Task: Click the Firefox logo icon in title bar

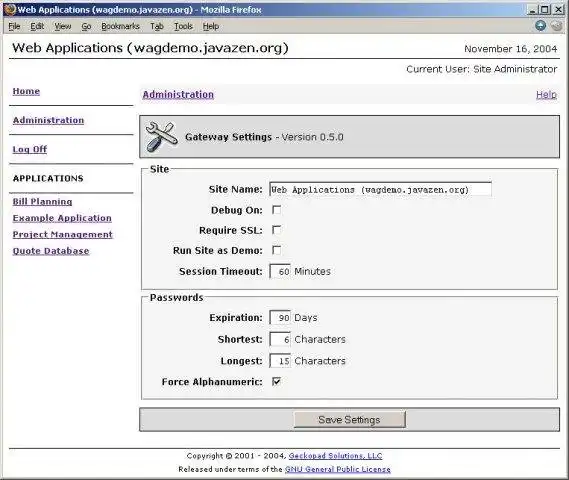Action: 10,9
